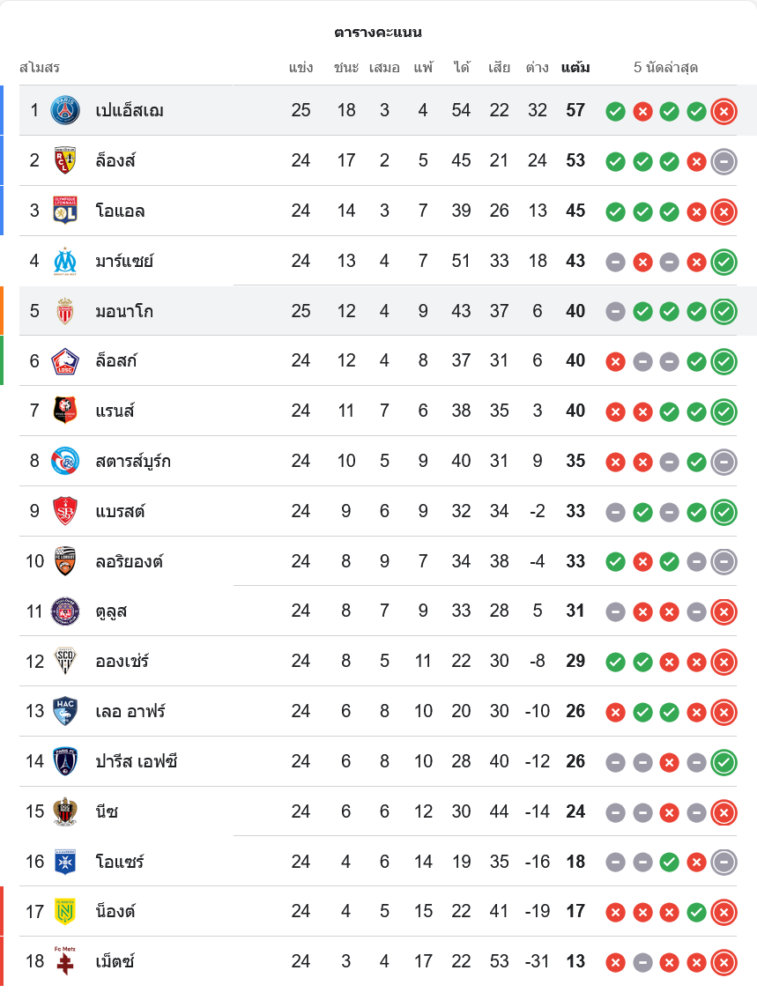Open the ตูลูส team name link
This screenshot has width=757, height=1000.
click(111, 611)
